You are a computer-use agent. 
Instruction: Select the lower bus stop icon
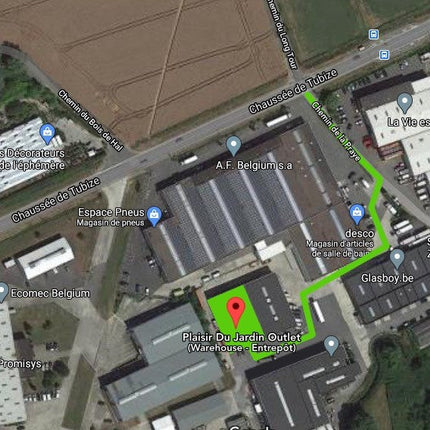click(384, 54)
